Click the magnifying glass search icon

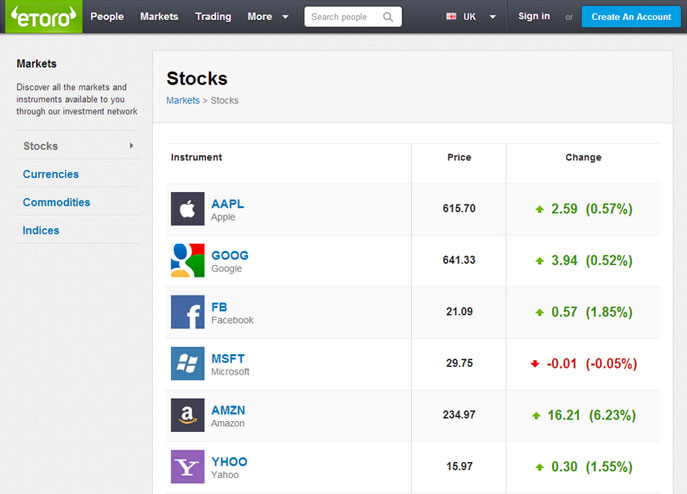[388, 17]
